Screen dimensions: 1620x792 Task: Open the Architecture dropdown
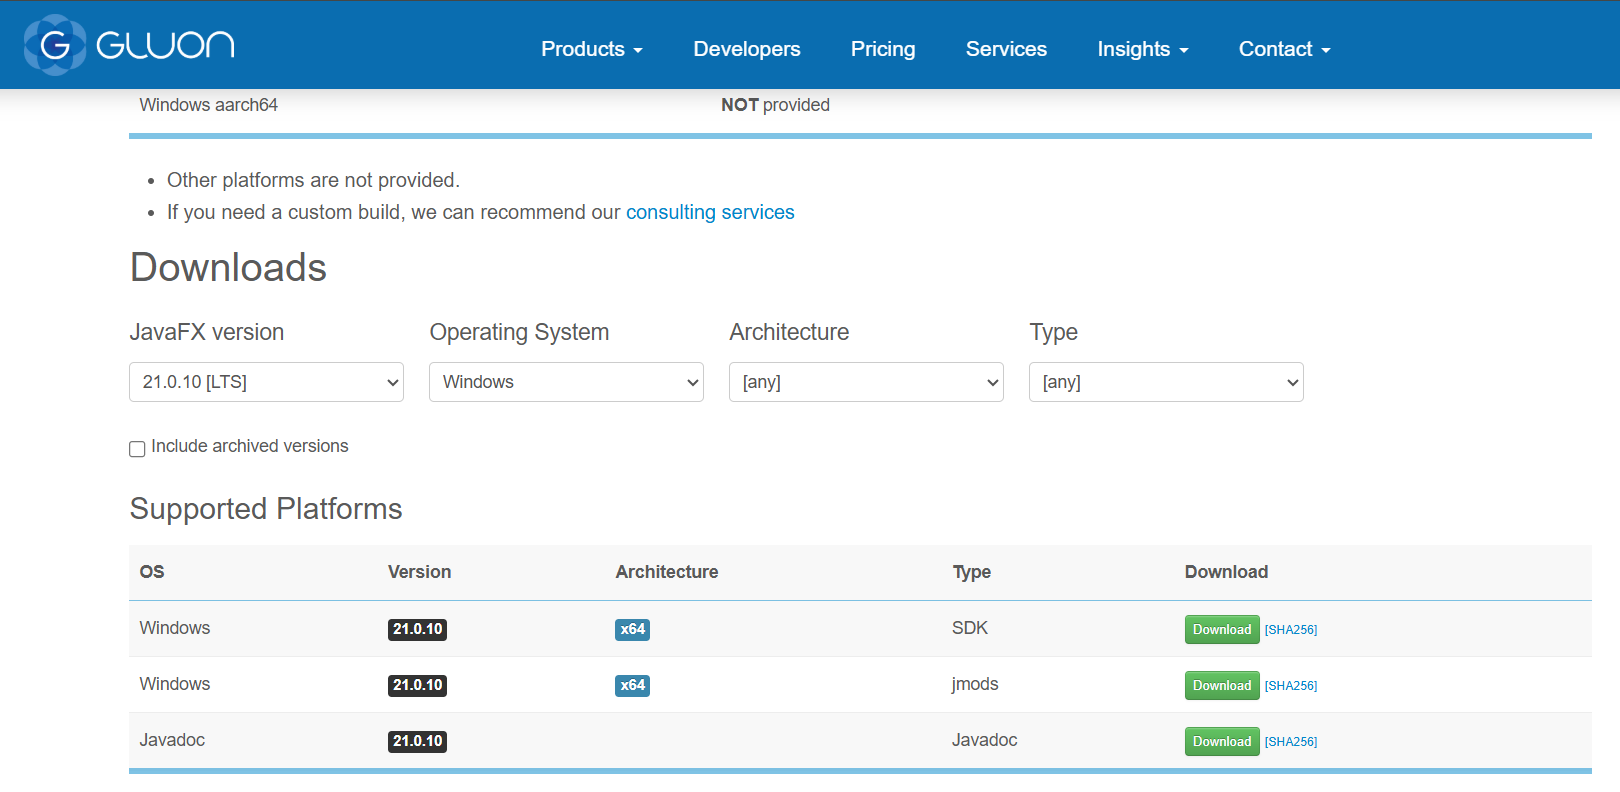[866, 382]
